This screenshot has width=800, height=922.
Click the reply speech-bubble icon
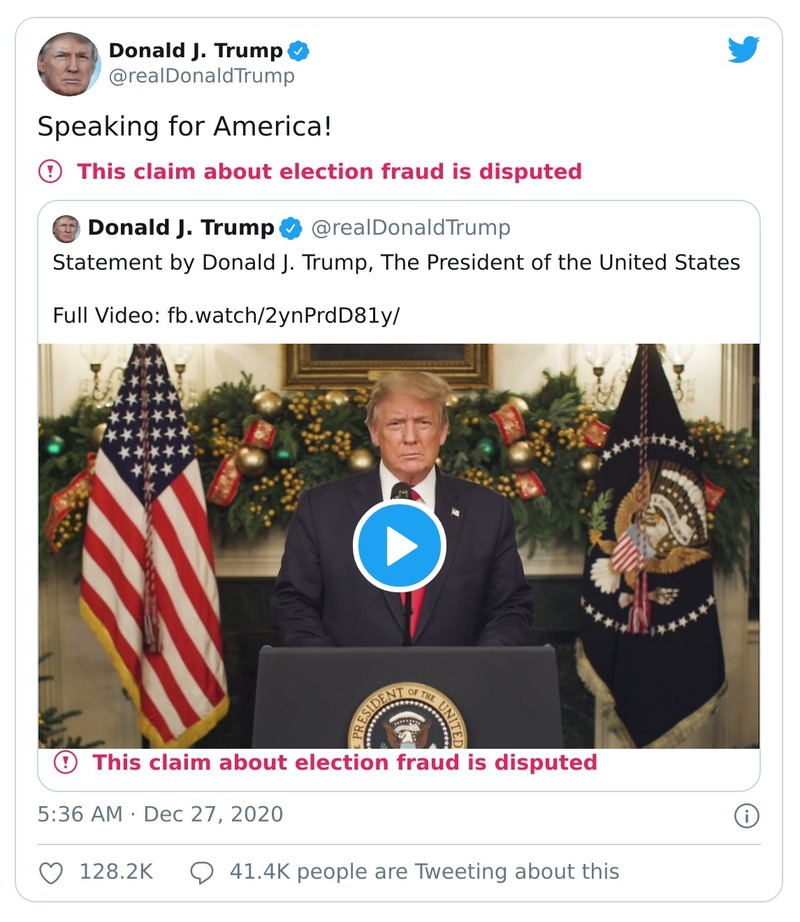203,871
